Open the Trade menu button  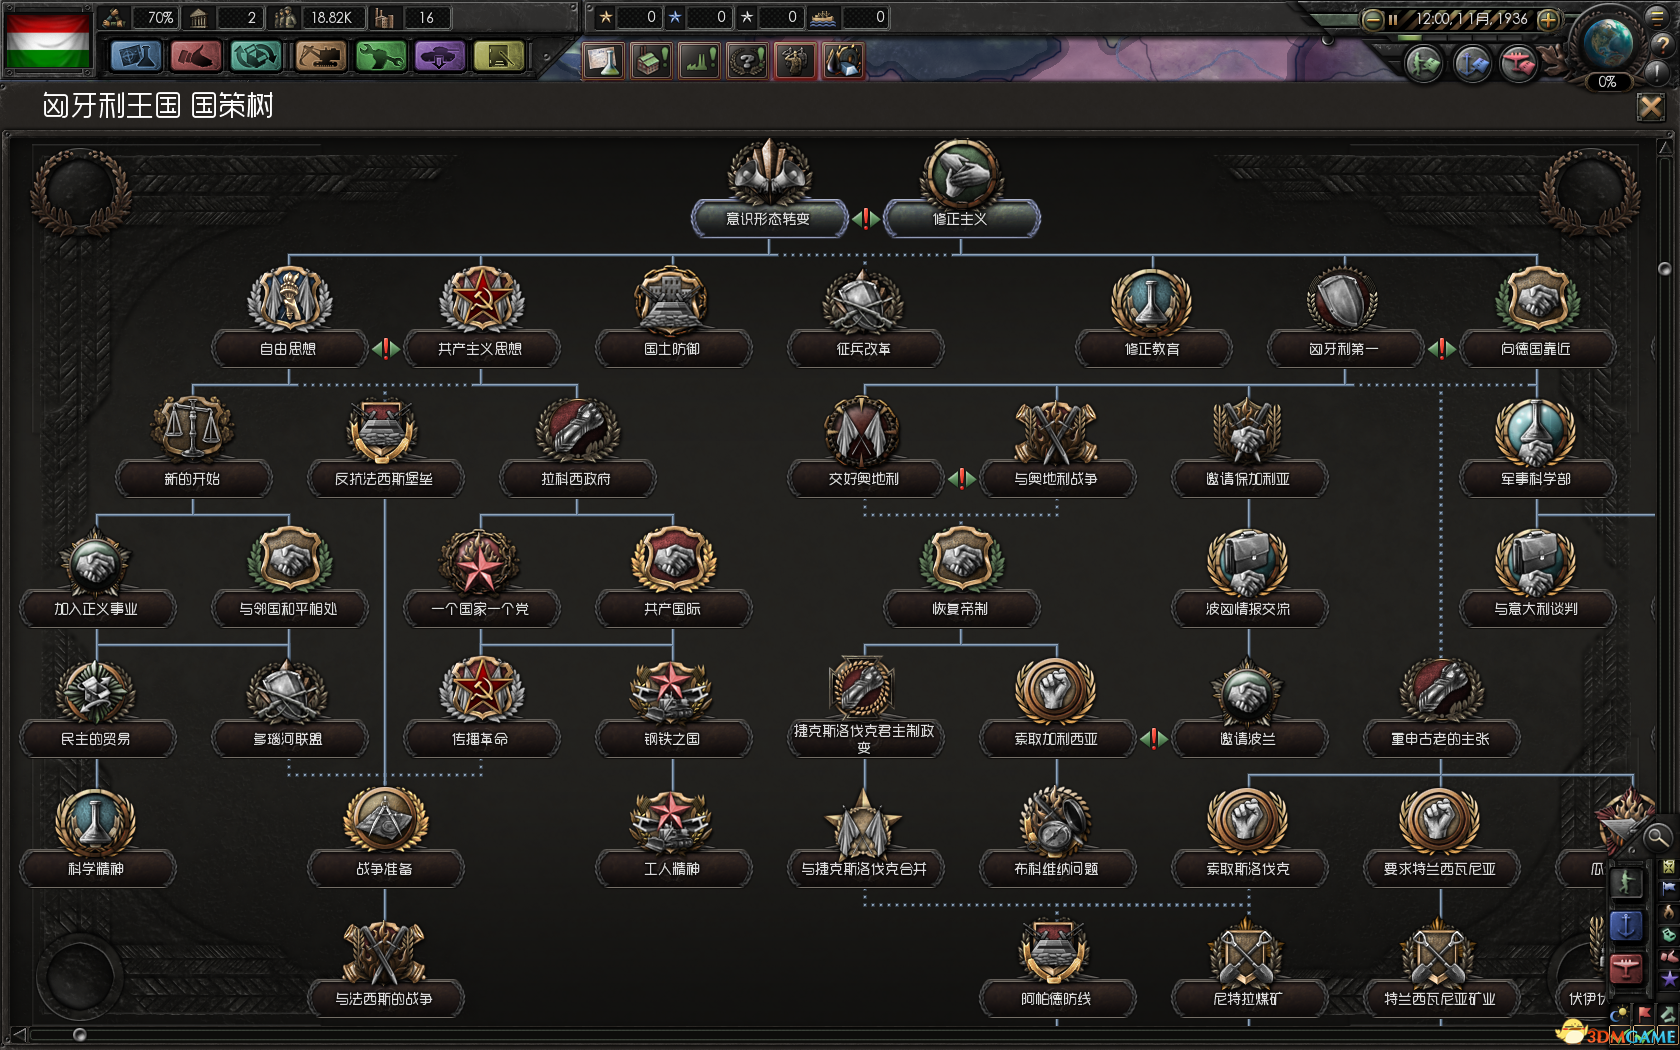pos(256,56)
